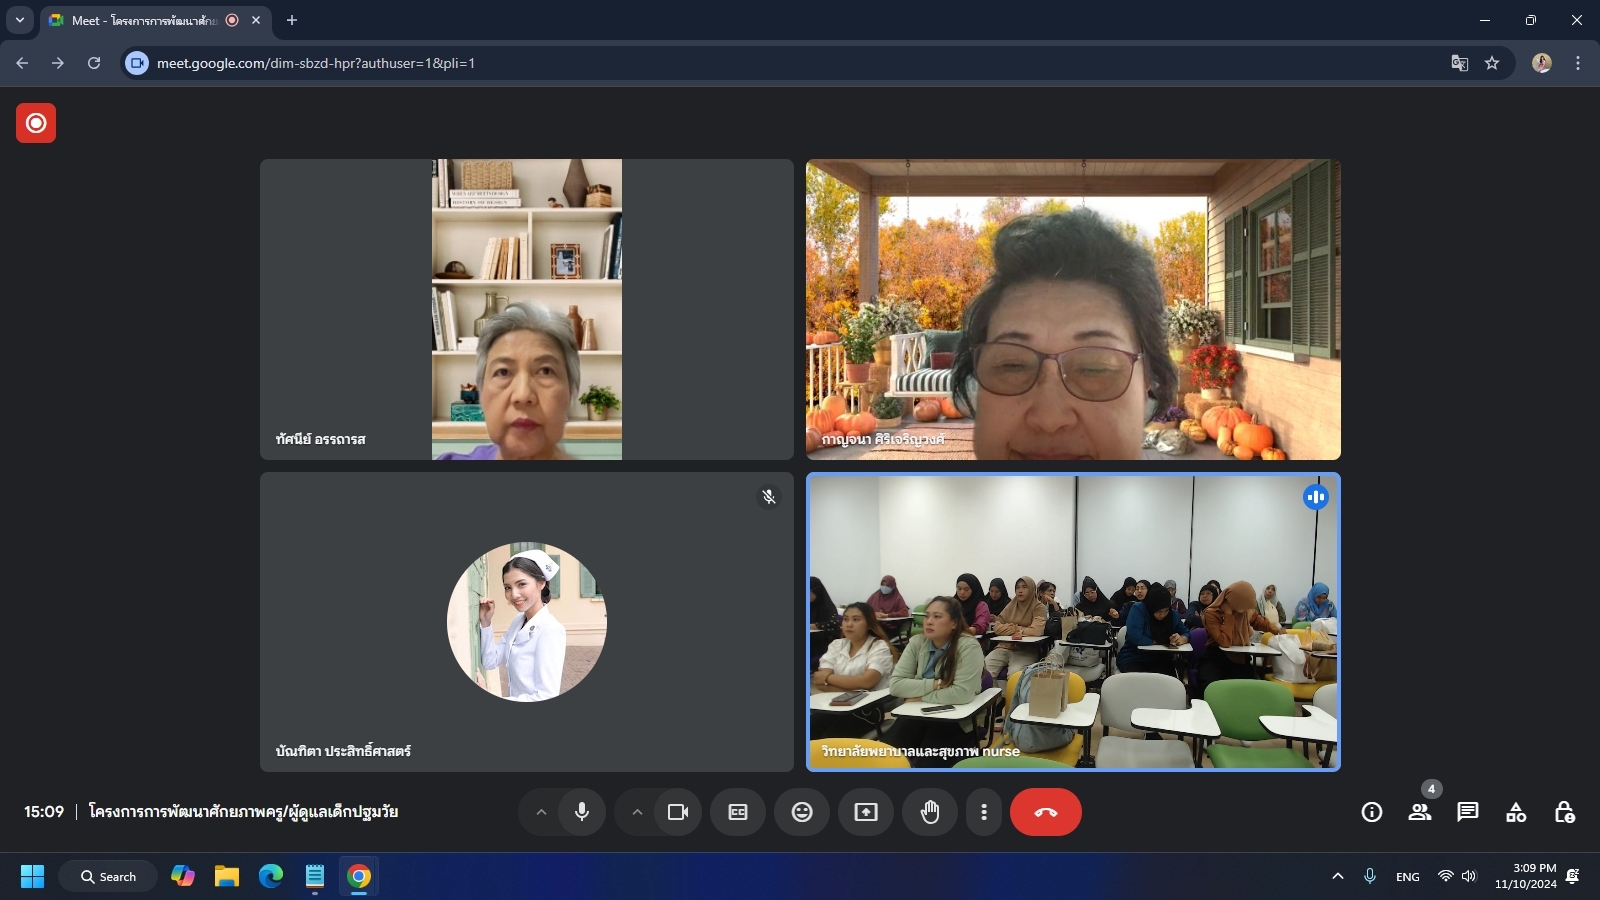The image size is (1600, 900).
Task: Open the activities shapes icon
Action: (x=1515, y=812)
